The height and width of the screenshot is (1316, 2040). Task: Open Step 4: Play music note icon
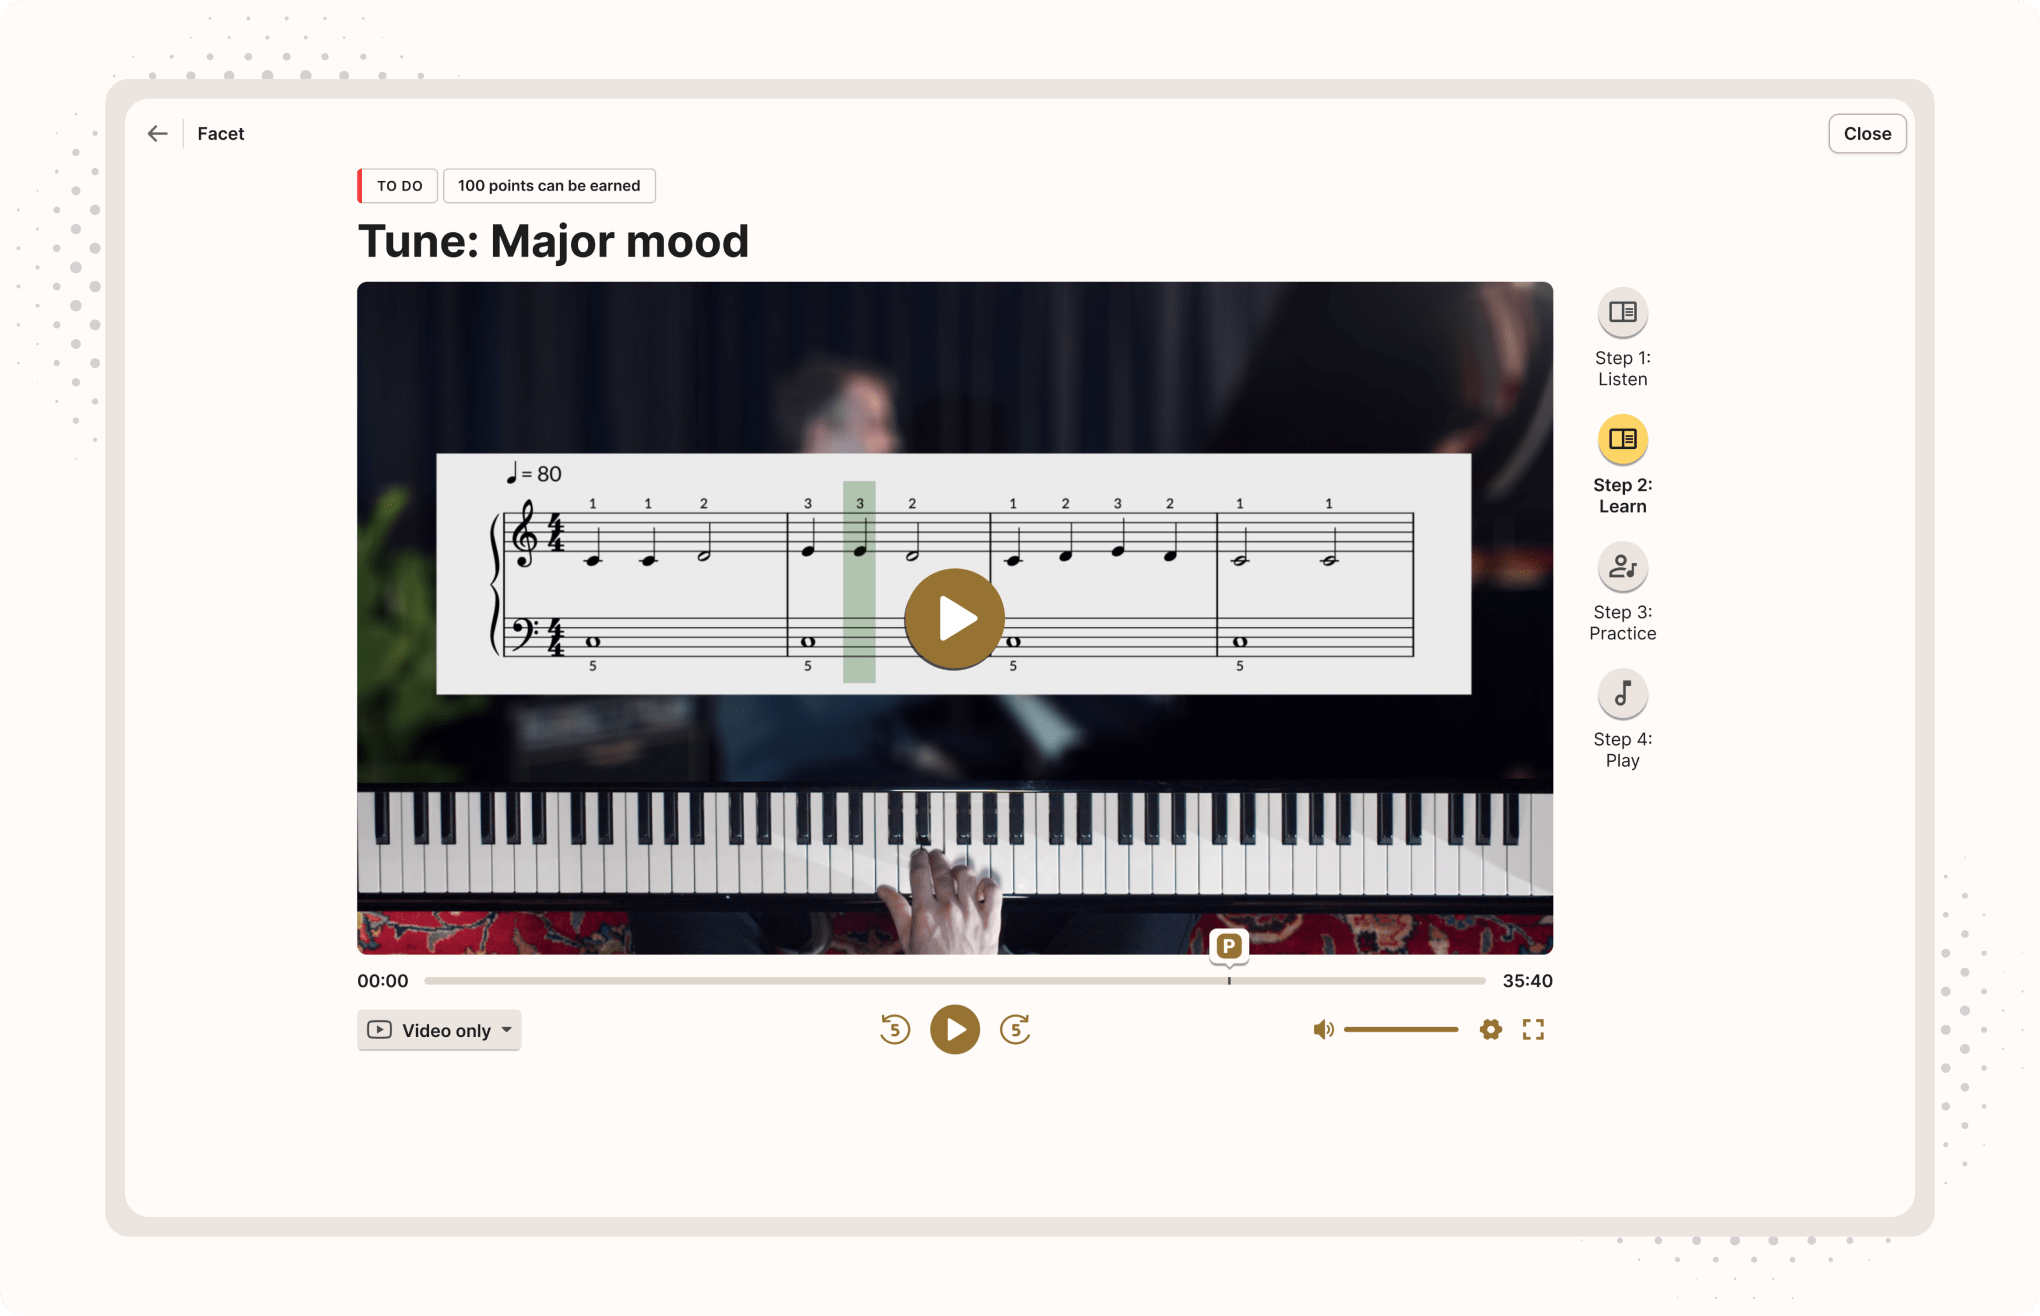pyautogui.click(x=1622, y=694)
